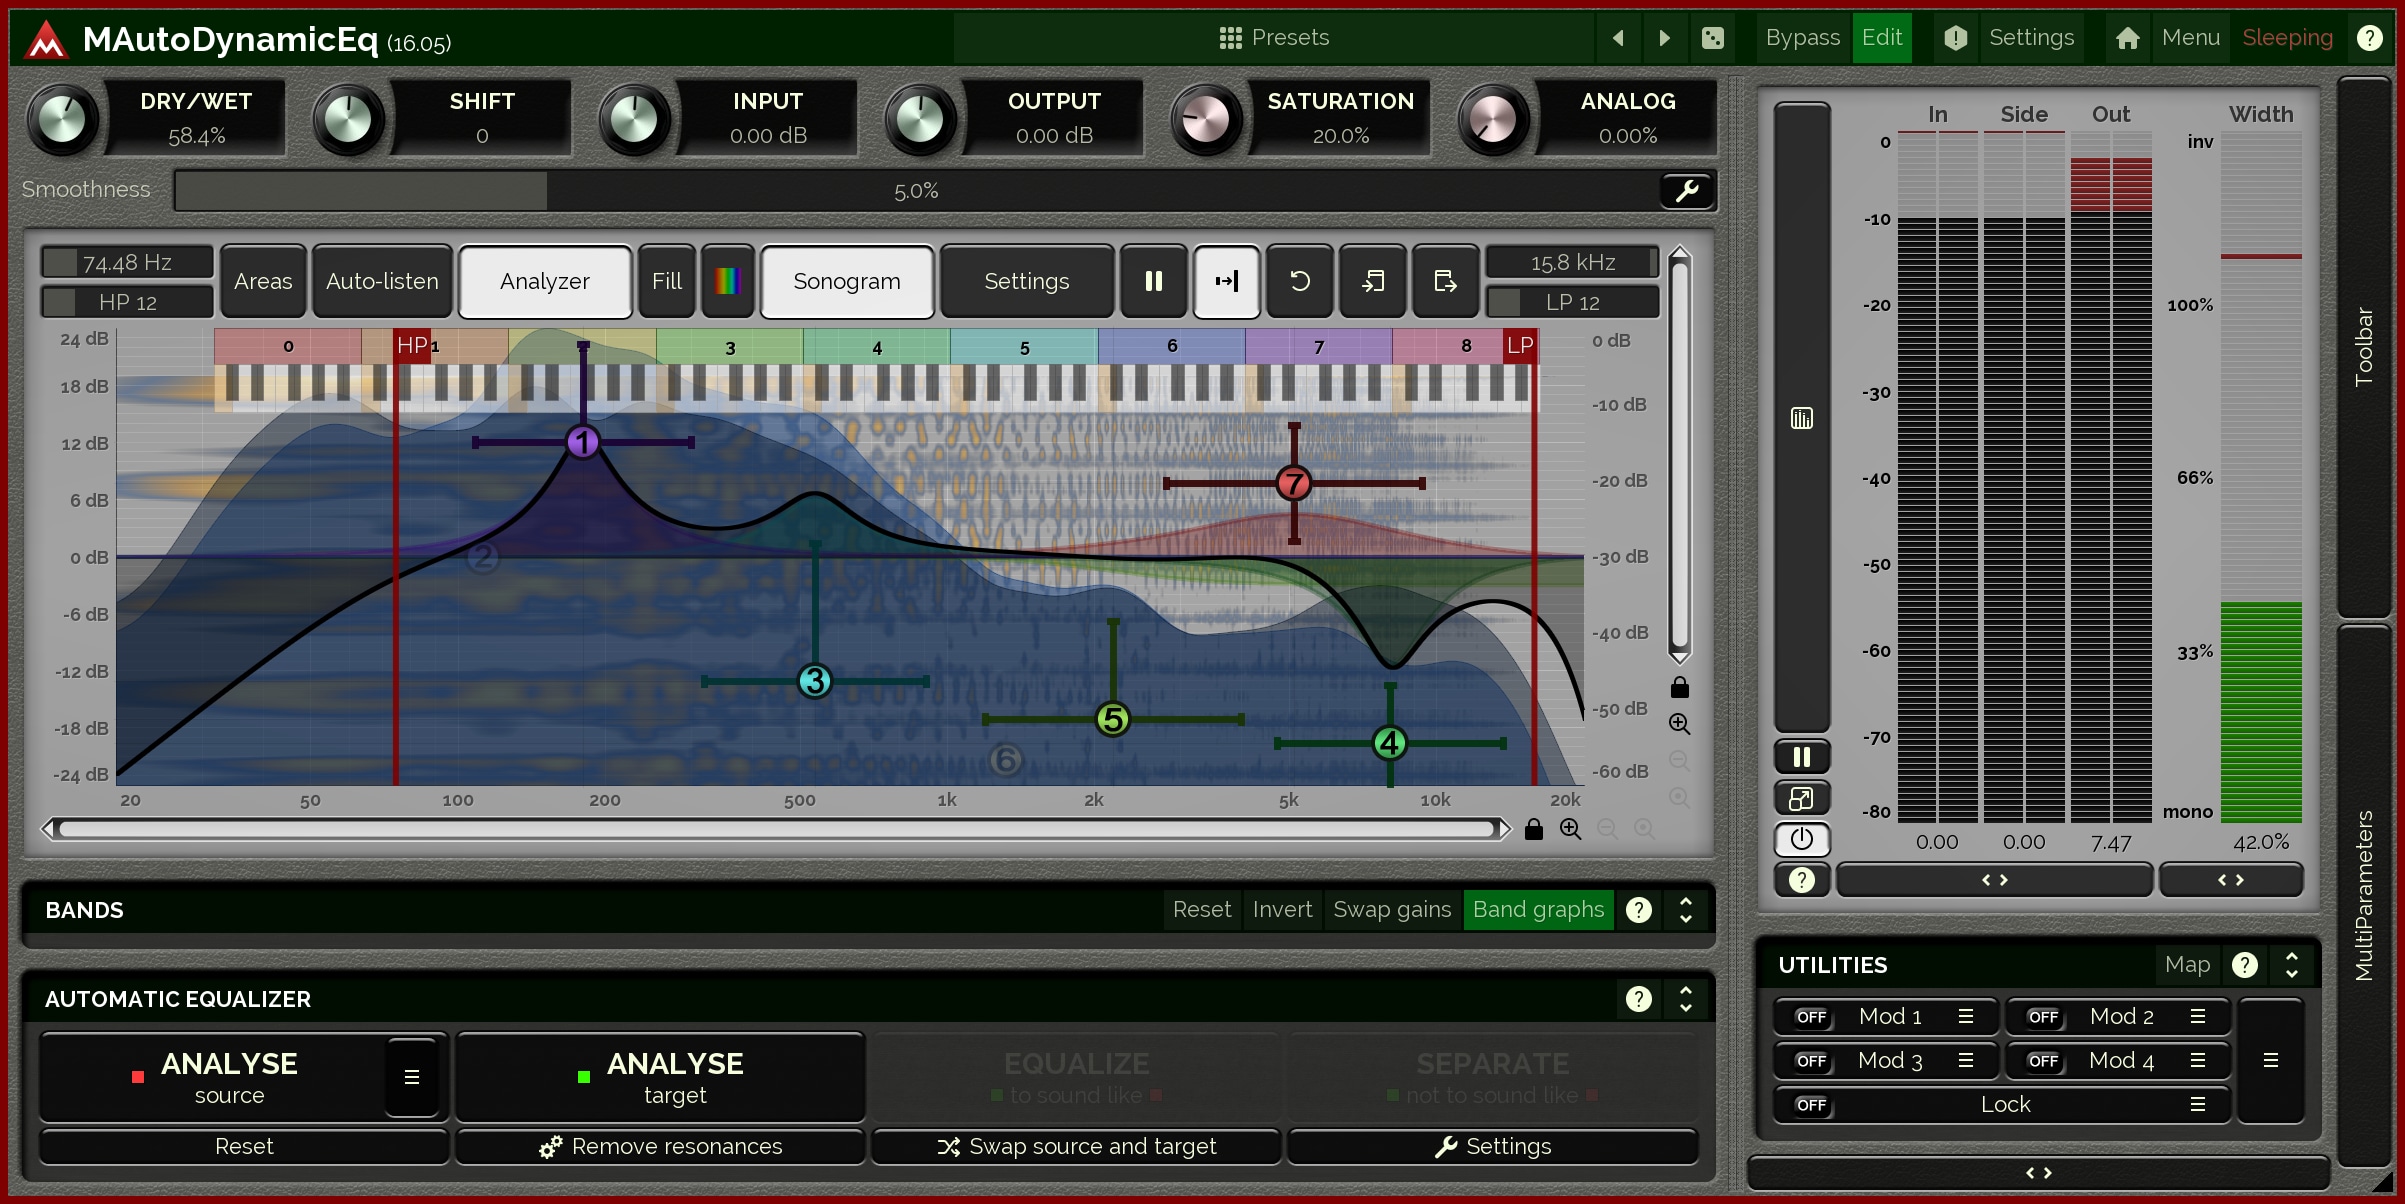This screenshot has height=1204, width=2405.
Task: Click Analyse target button
Action: pyautogui.click(x=660, y=1077)
